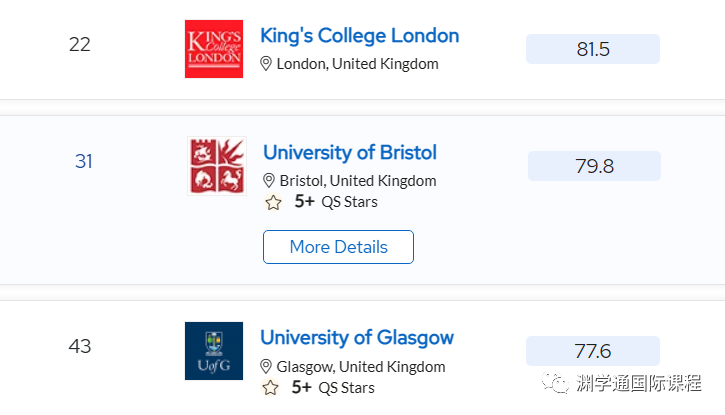This screenshot has height=415, width=725.
Task: Click the University of Bristol crest logo
Action: [x=217, y=166]
